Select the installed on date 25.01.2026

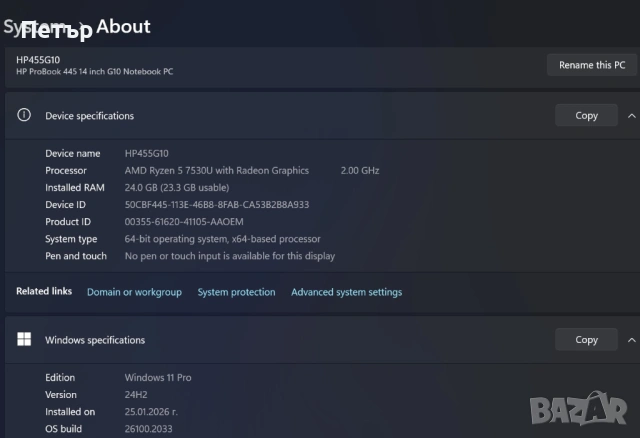coord(151,412)
